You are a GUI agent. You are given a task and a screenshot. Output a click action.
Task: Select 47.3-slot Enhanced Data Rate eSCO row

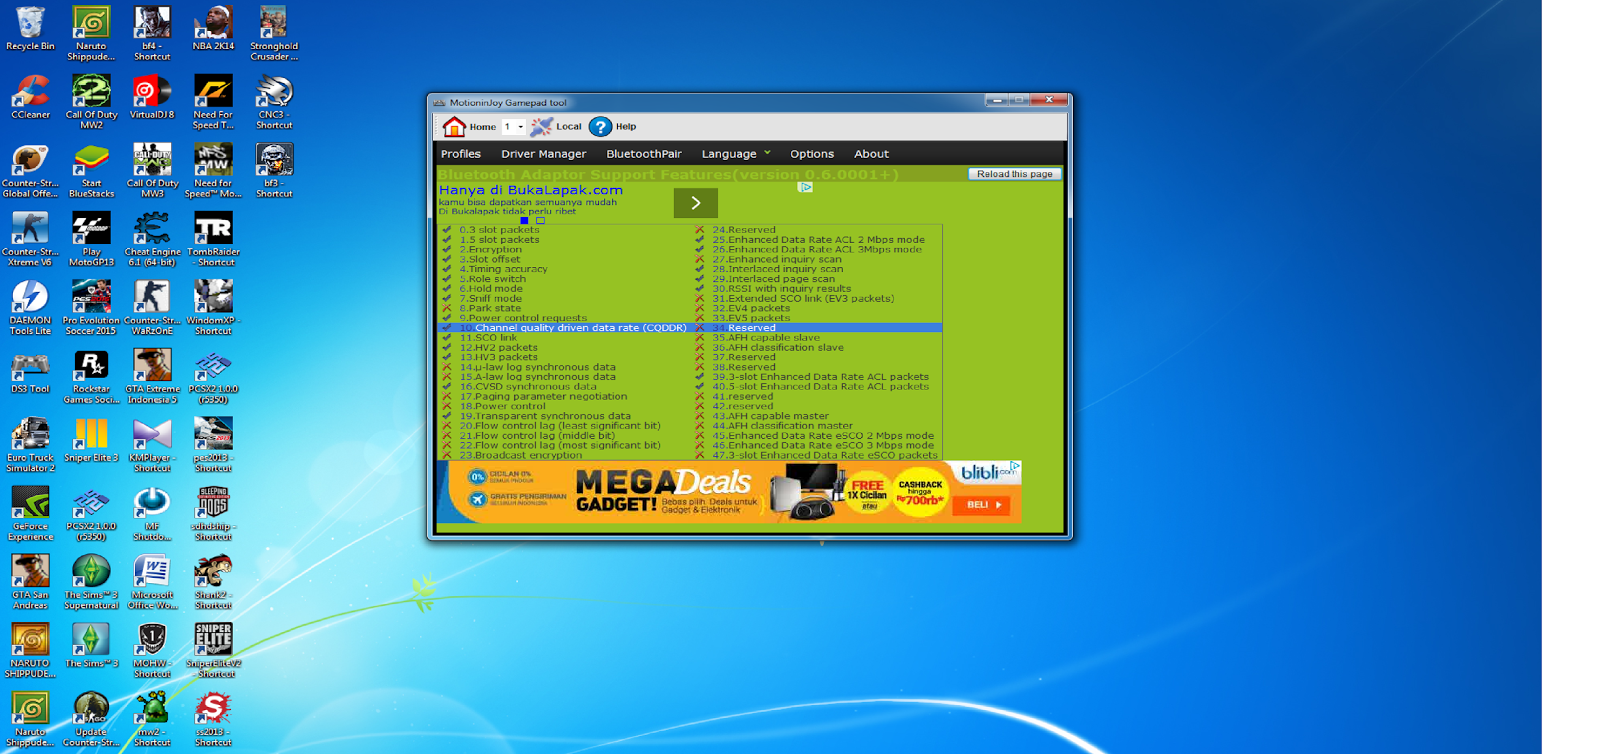pyautogui.click(x=817, y=455)
